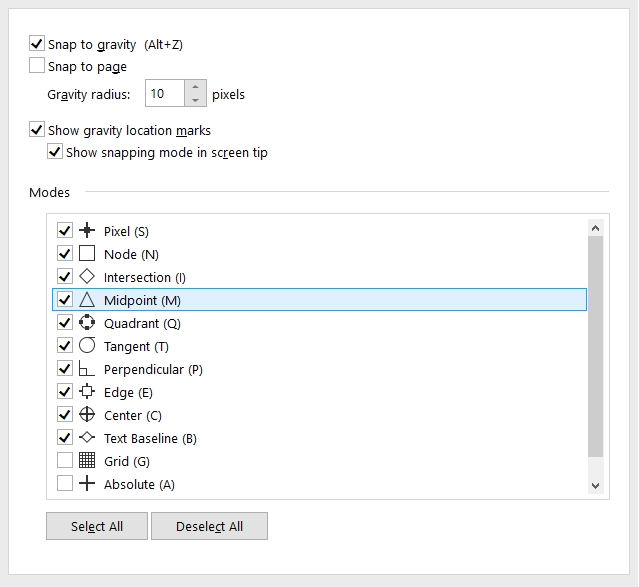
Task: Enable the Snap to page checkbox
Action: tap(37, 66)
